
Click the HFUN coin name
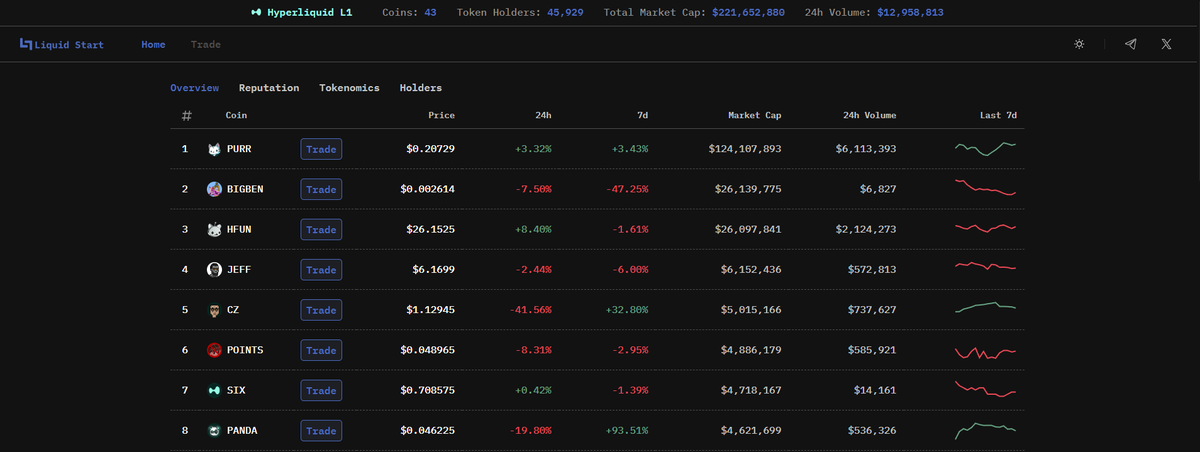pos(239,230)
